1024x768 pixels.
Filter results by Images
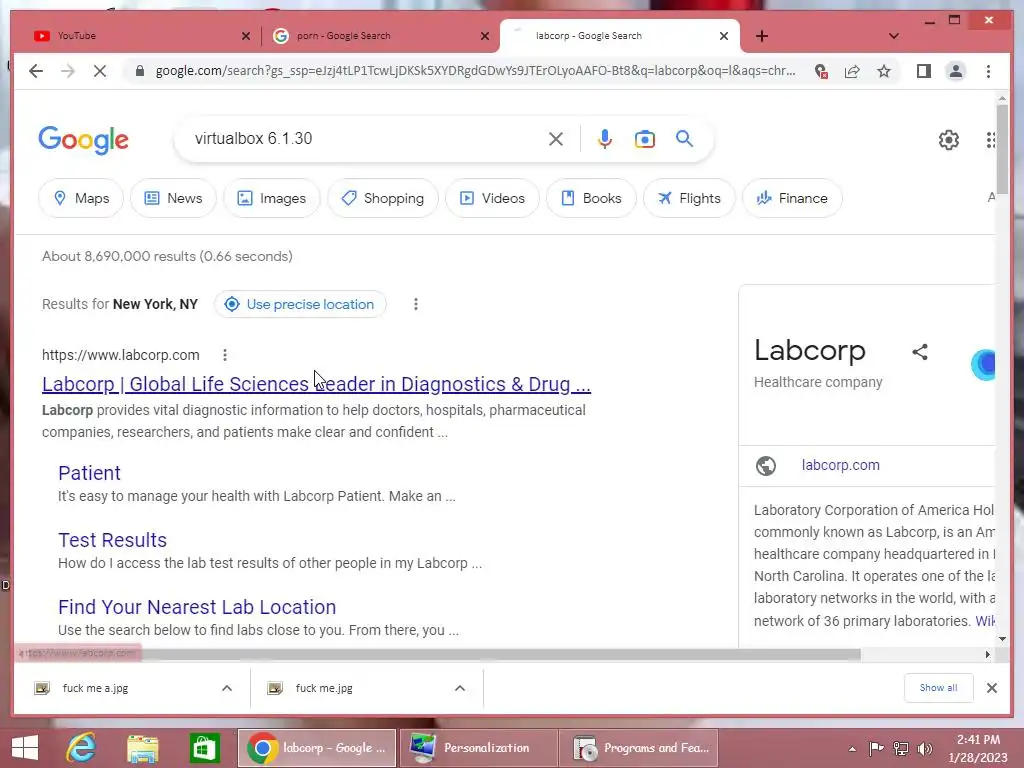[x=272, y=198]
